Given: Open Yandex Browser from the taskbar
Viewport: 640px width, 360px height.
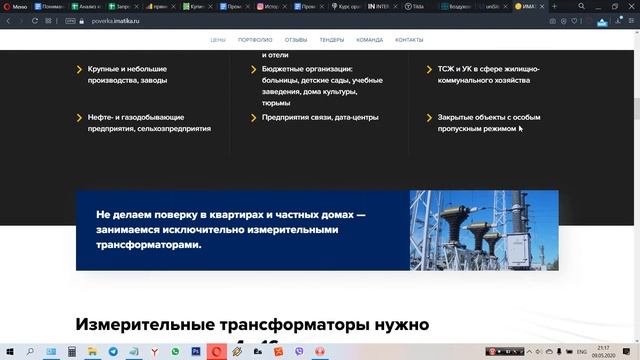Looking at the screenshot, I should click(x=155, y=351).
